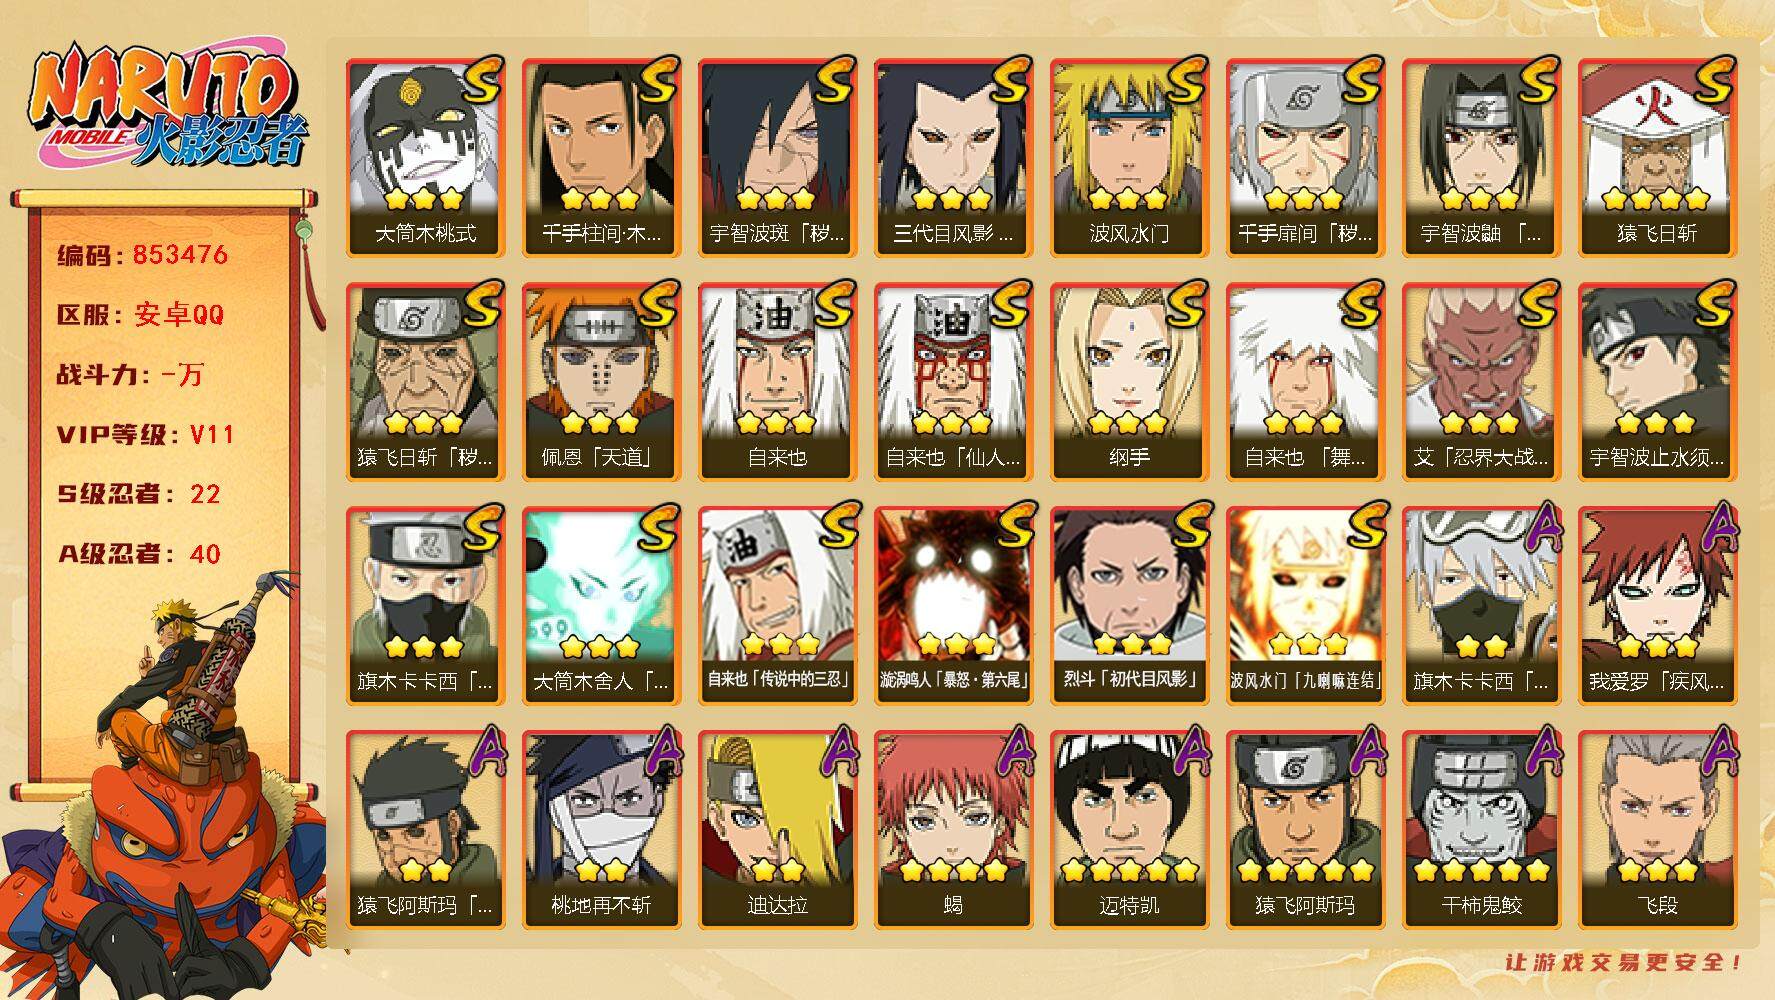Choose the 纲手 ninja card
1775x1000 pixels.
(x=1129, y=382)
